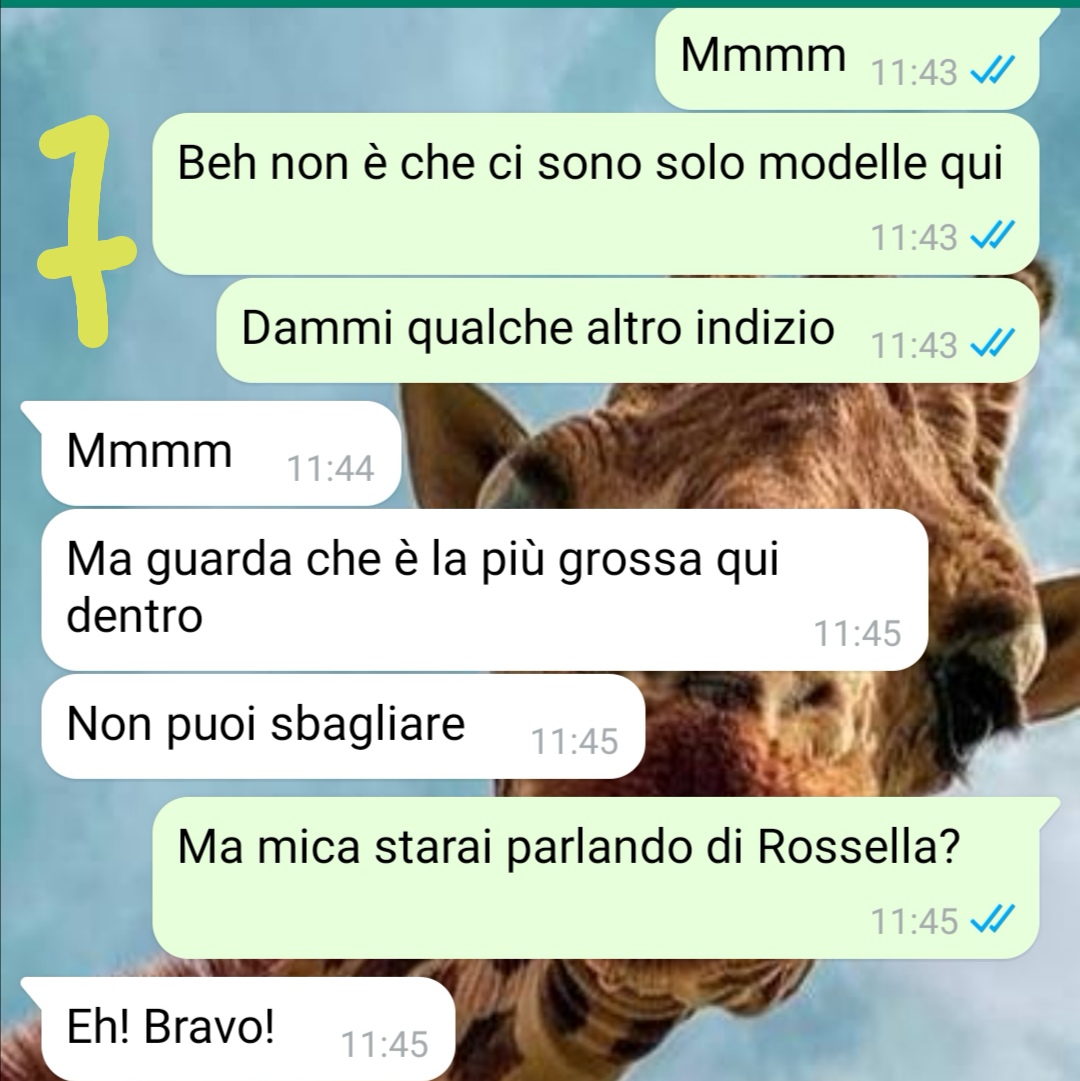Click the 11:45 timestamp on Non puoi sbagliare
This screenshot has height=1081, width=1080.
pos(574,742)
